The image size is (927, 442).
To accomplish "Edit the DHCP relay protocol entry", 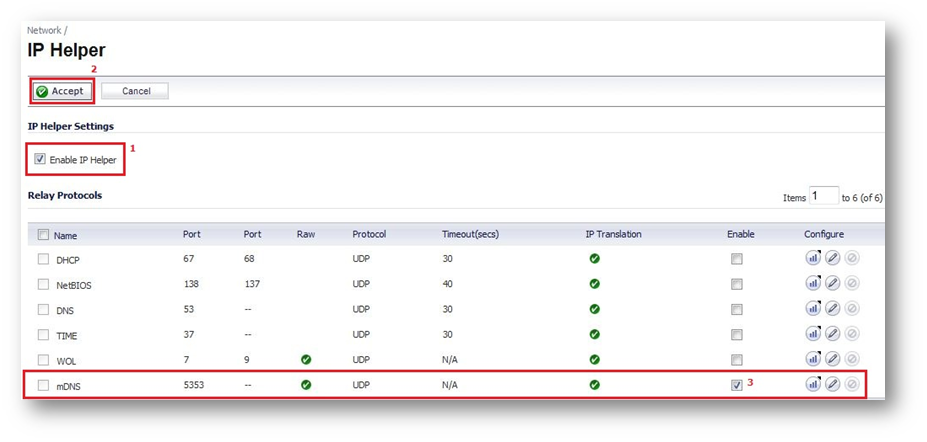I will pyautogui.click(x=832, y=258).
